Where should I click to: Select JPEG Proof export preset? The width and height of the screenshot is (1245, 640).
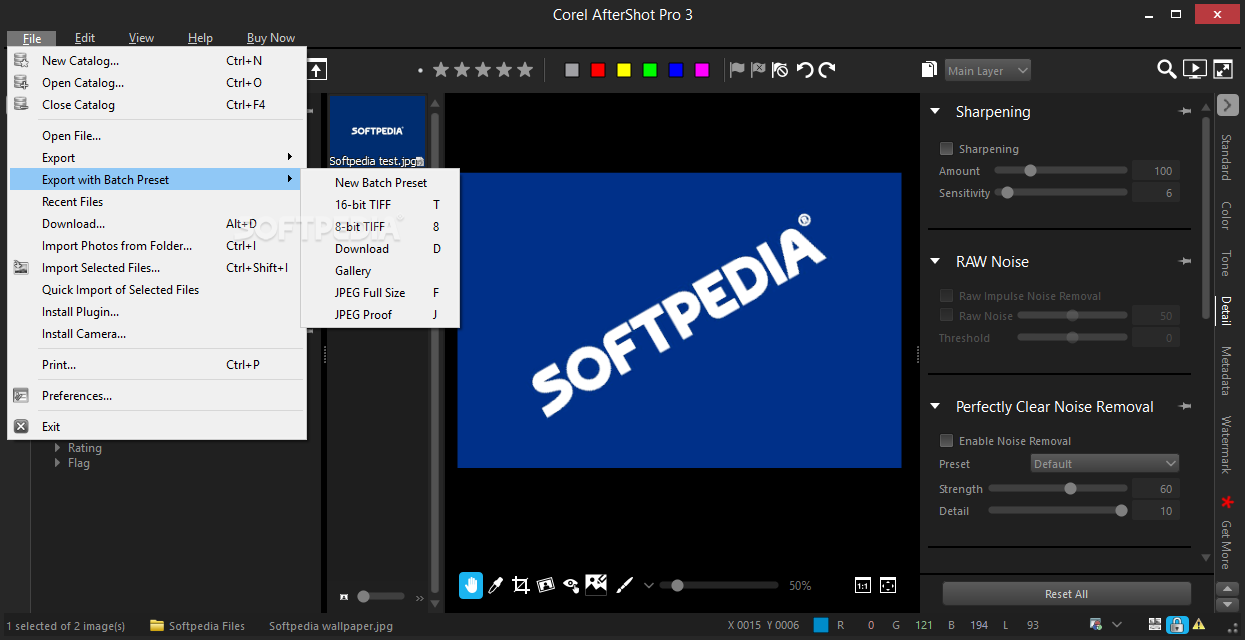[380, 314]
